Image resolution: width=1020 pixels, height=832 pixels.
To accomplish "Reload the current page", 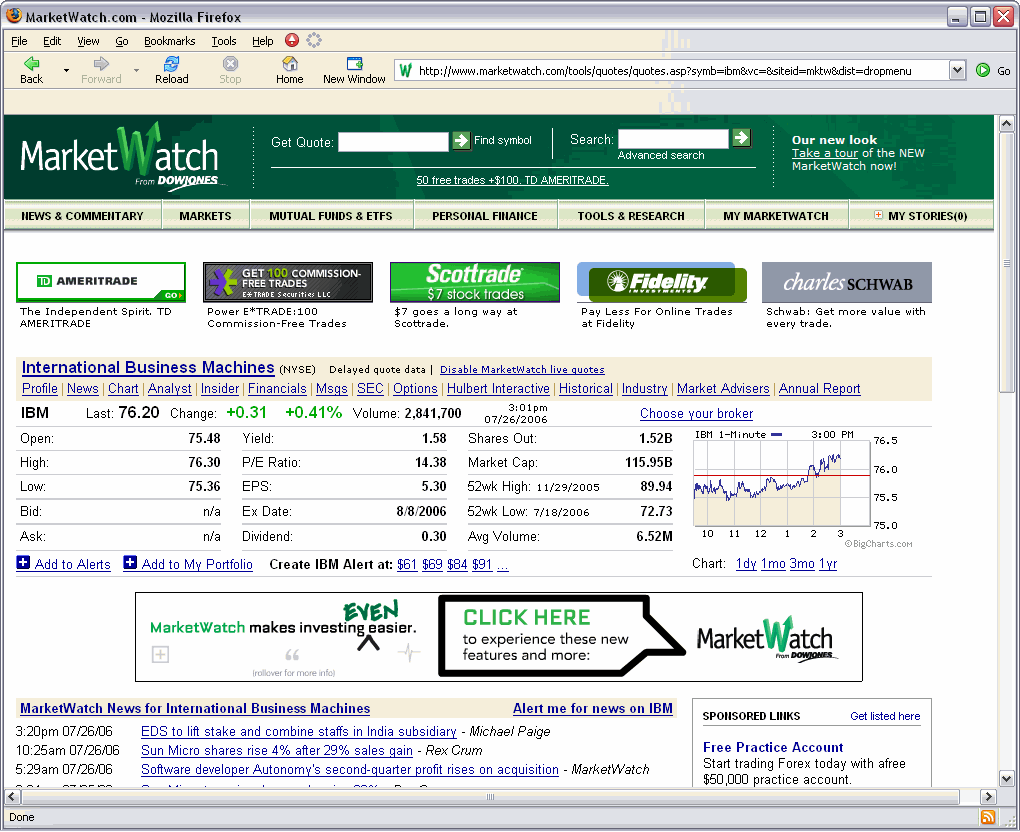I will click(x=170, y=70).
